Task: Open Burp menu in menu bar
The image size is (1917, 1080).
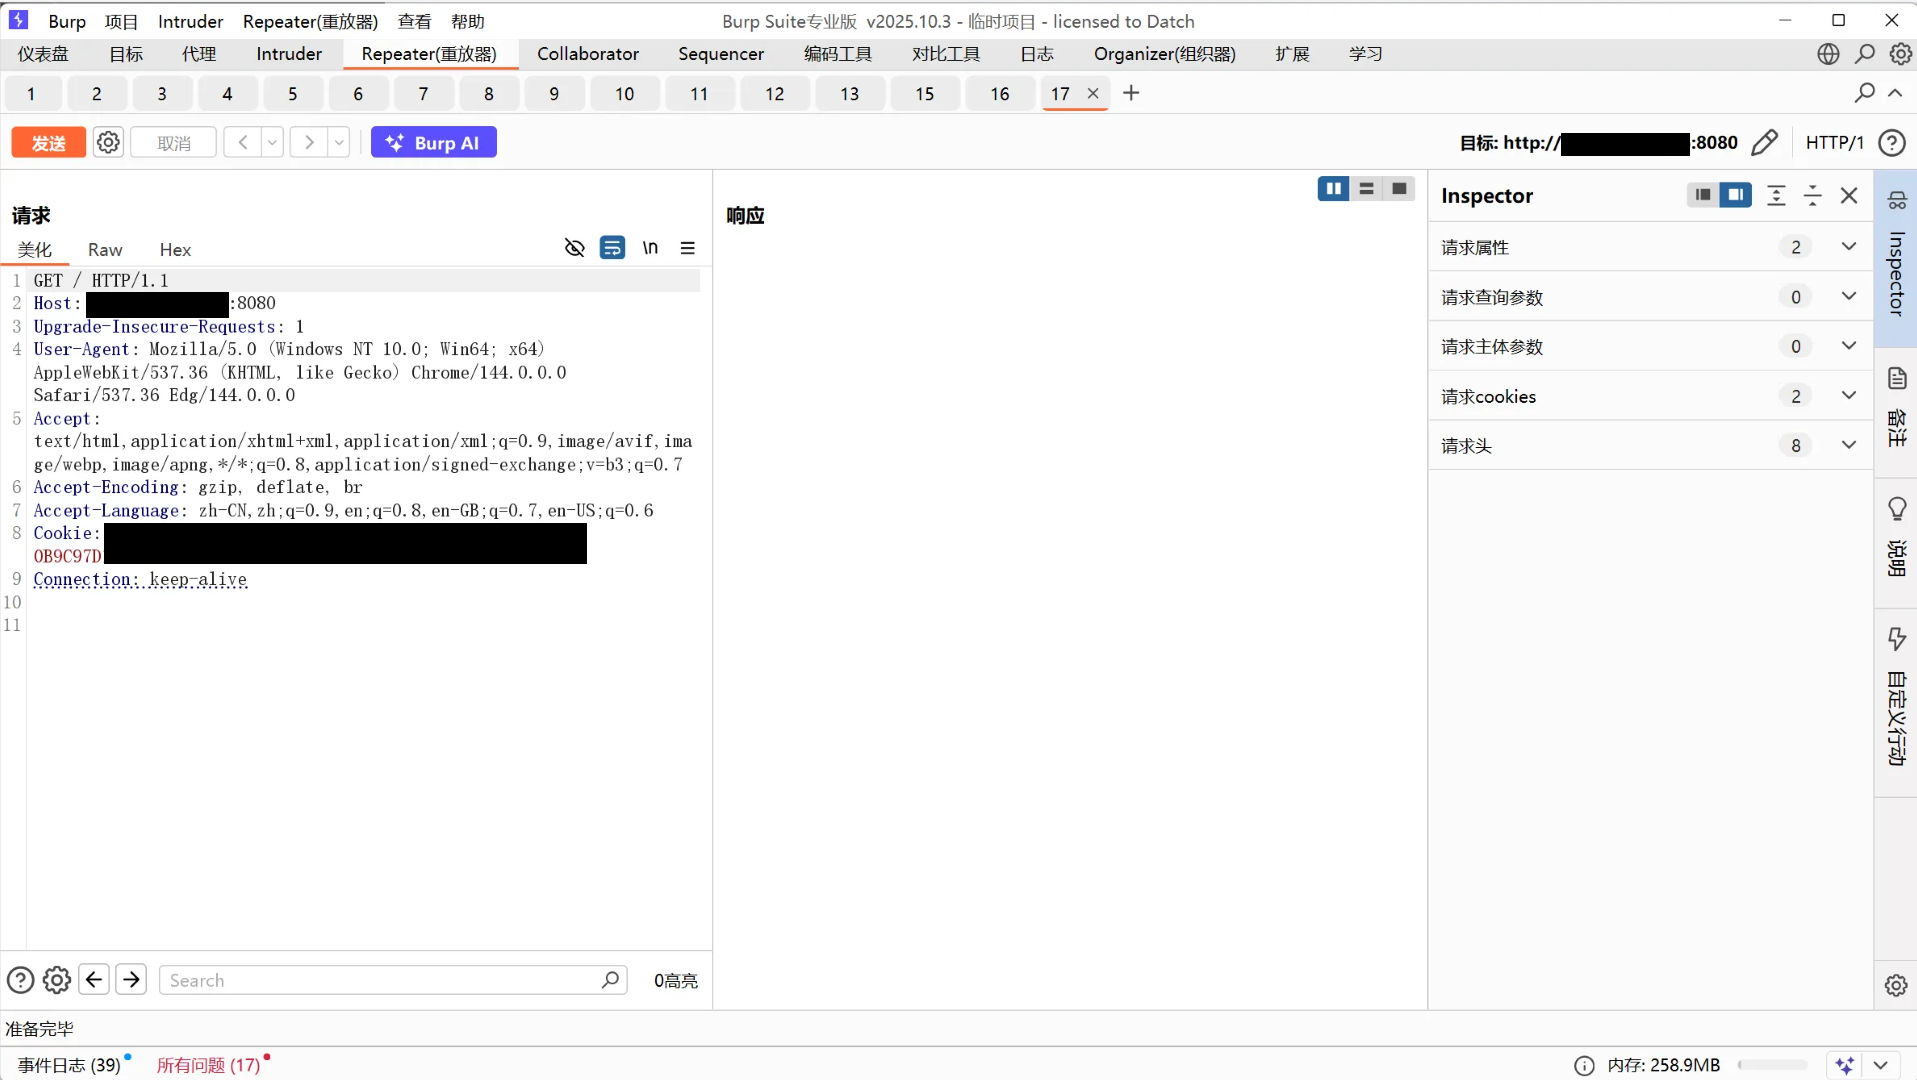Action: click(x=67, y=21)
